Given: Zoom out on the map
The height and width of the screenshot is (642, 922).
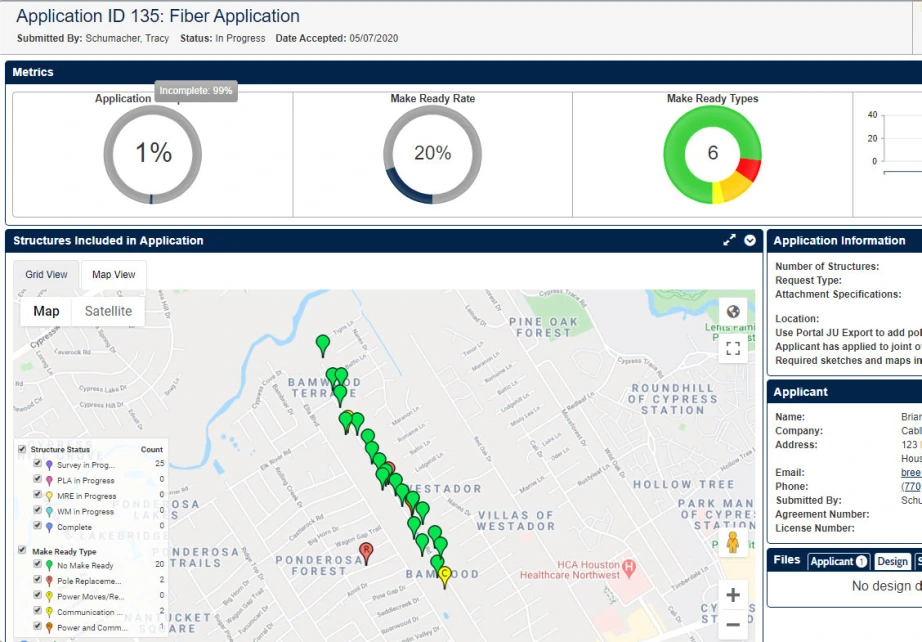Looking at the screenshot, I should click(x=733, y=624).
